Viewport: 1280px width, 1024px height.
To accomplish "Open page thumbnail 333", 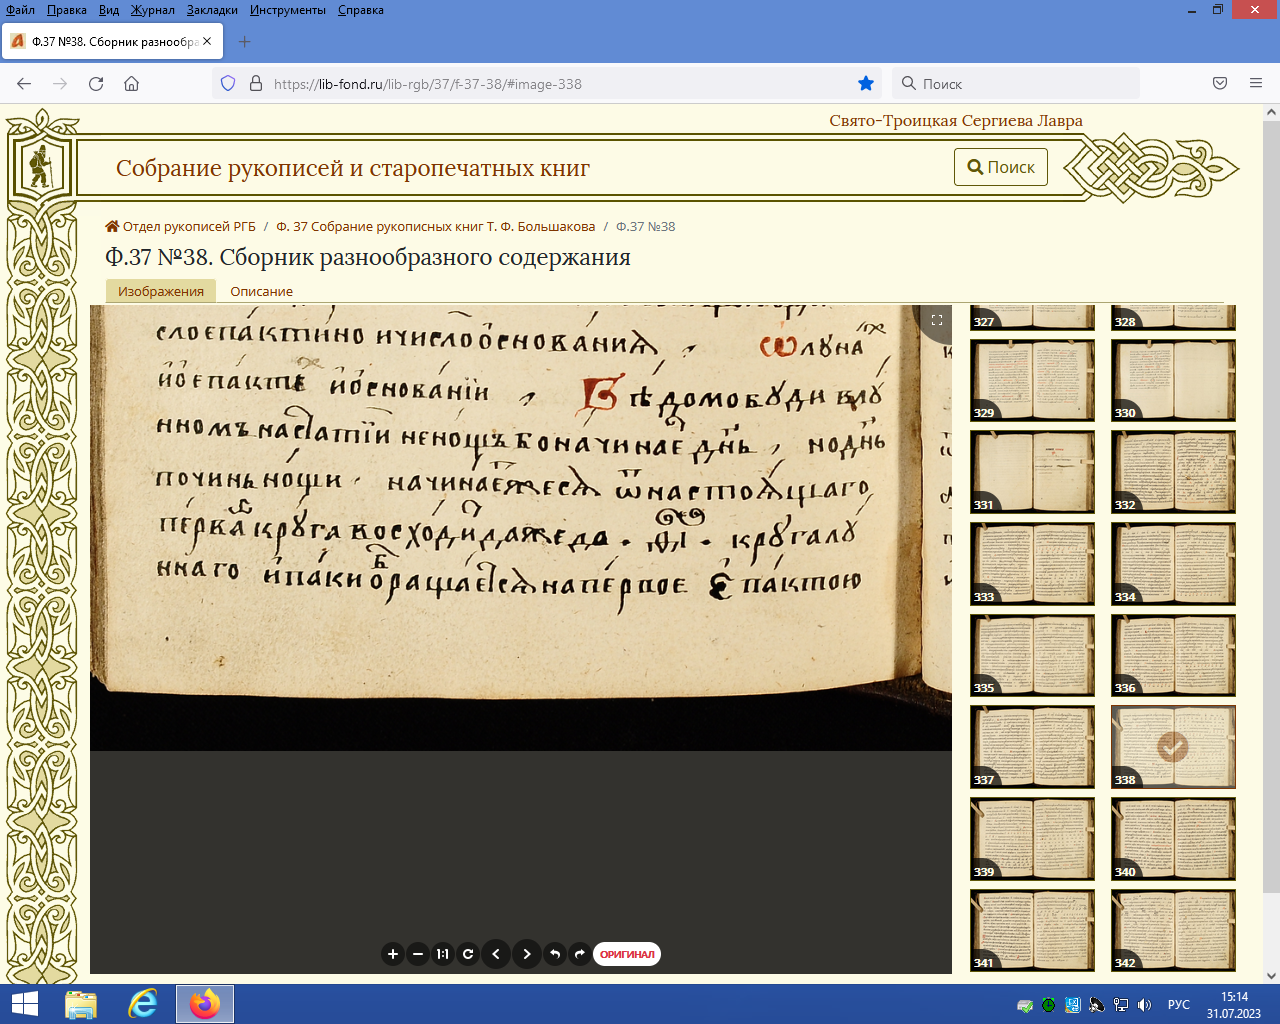I will pyautogui.click(x=1032, y=563).
